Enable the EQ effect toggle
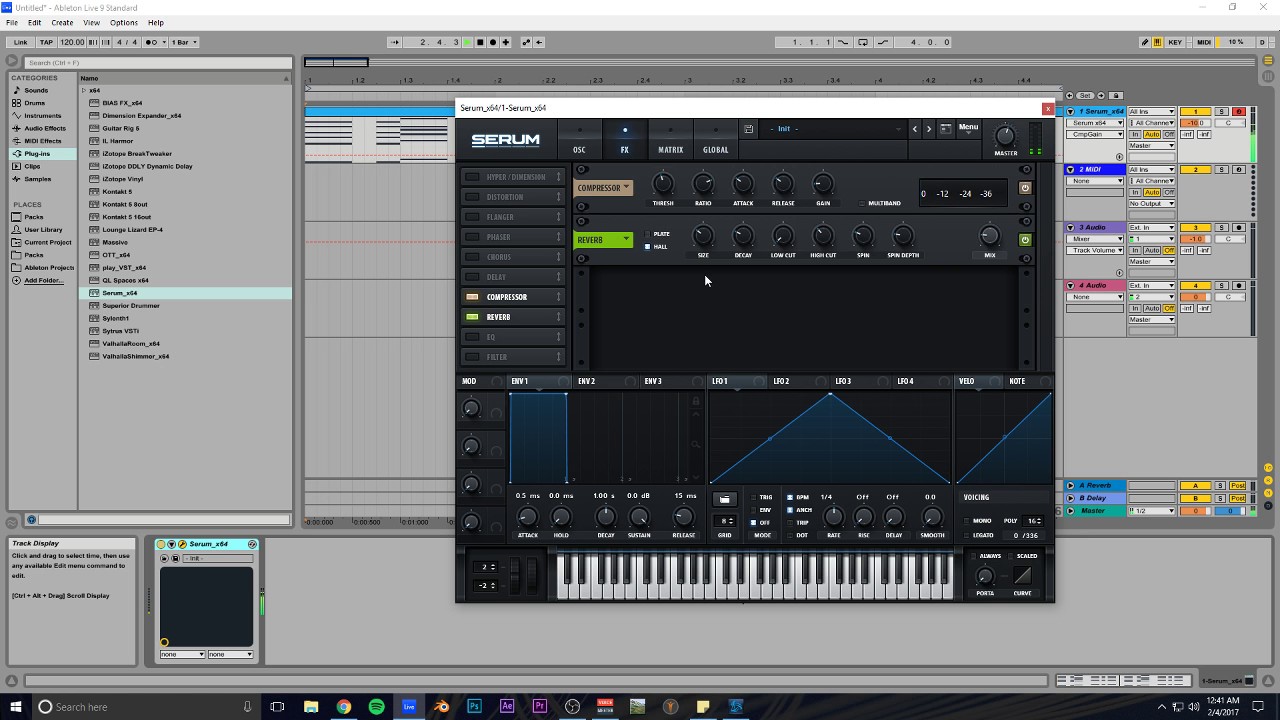Viewport: 1280px width, 720px height. point(472,337)
